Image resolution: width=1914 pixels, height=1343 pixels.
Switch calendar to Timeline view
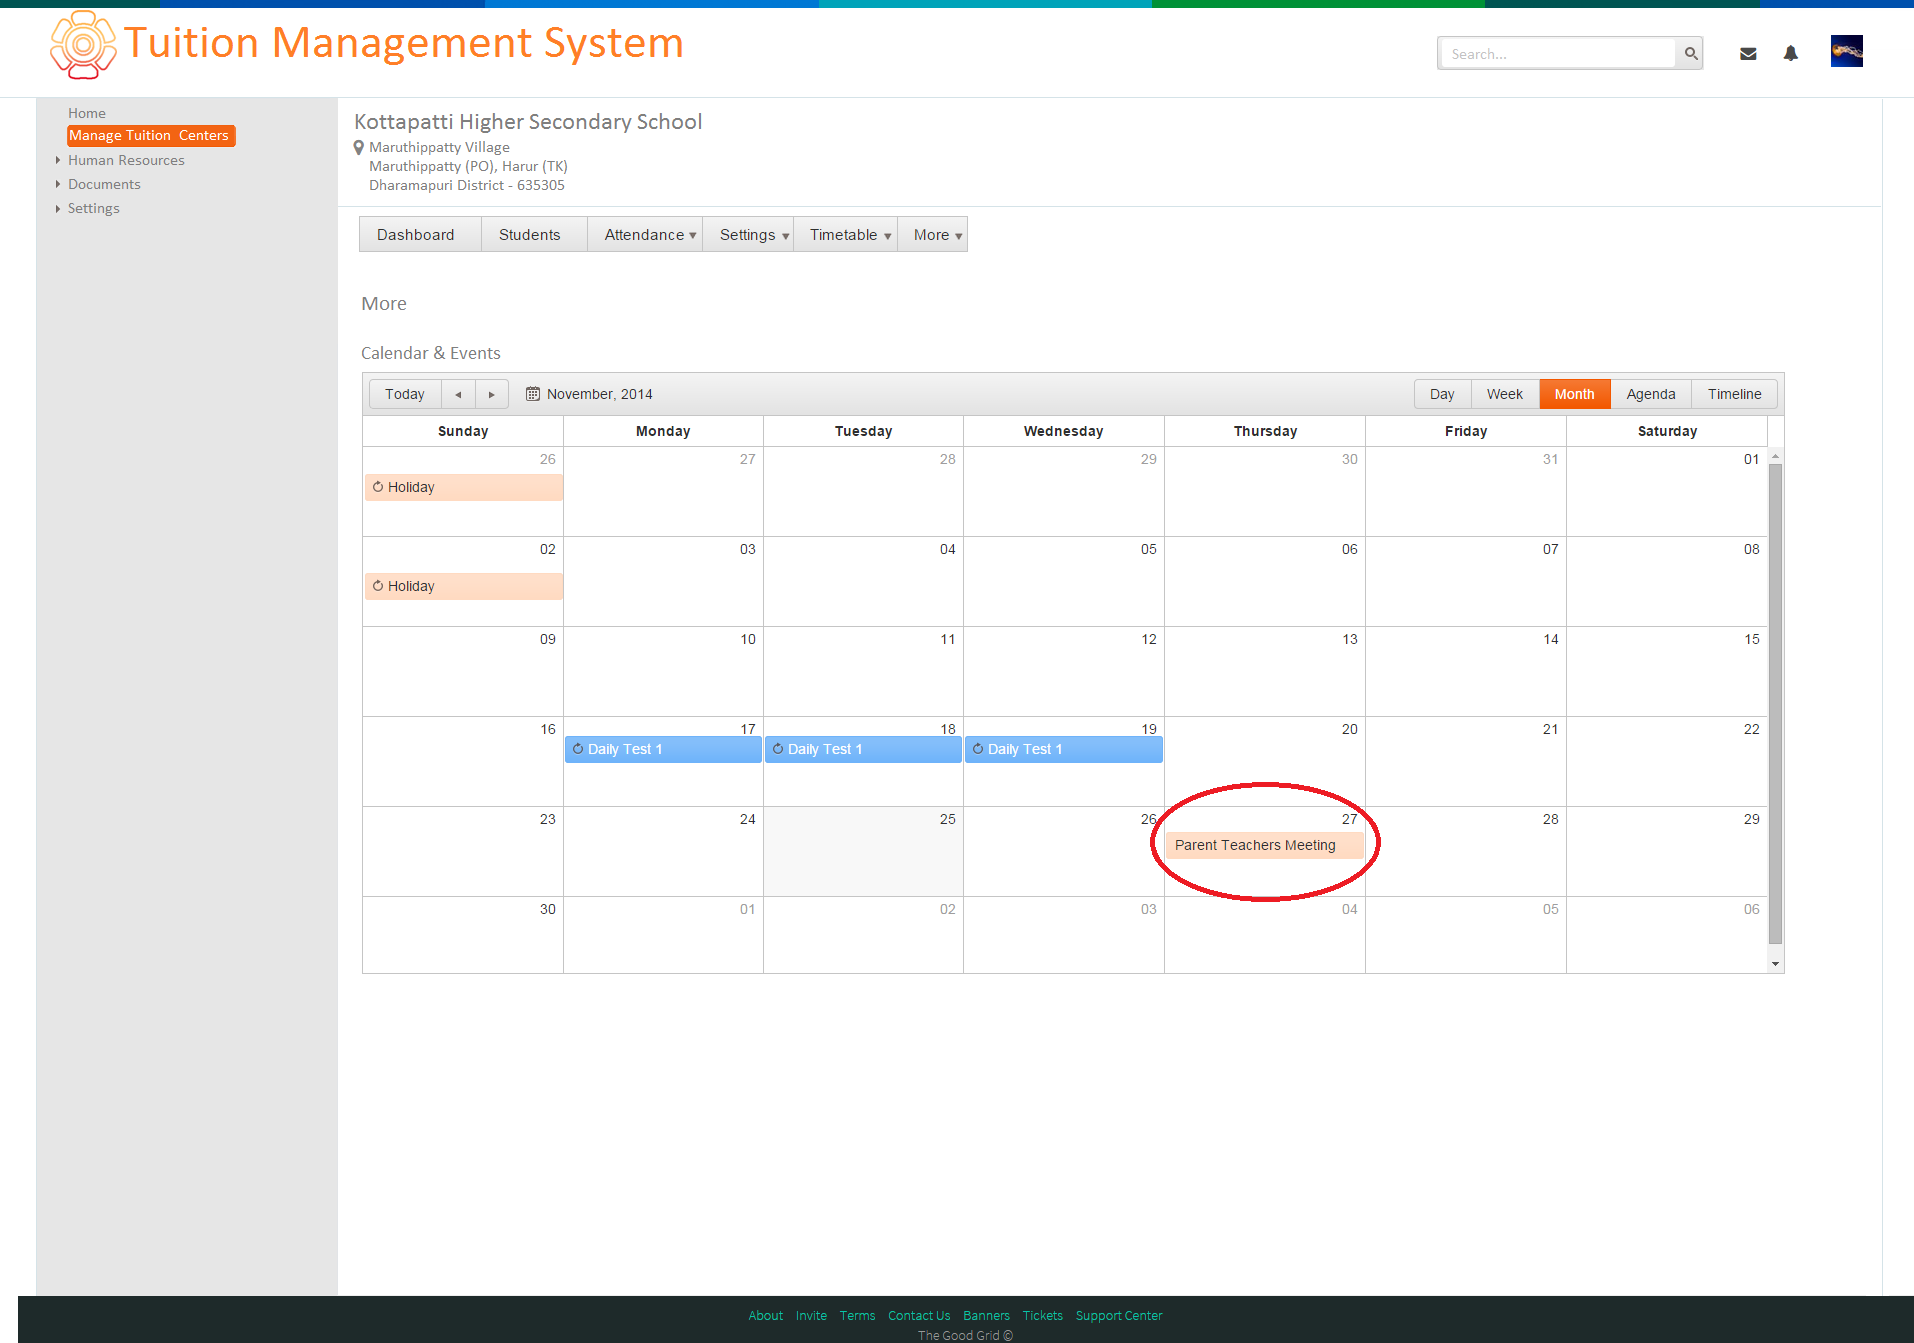(x=1735, y=394)
